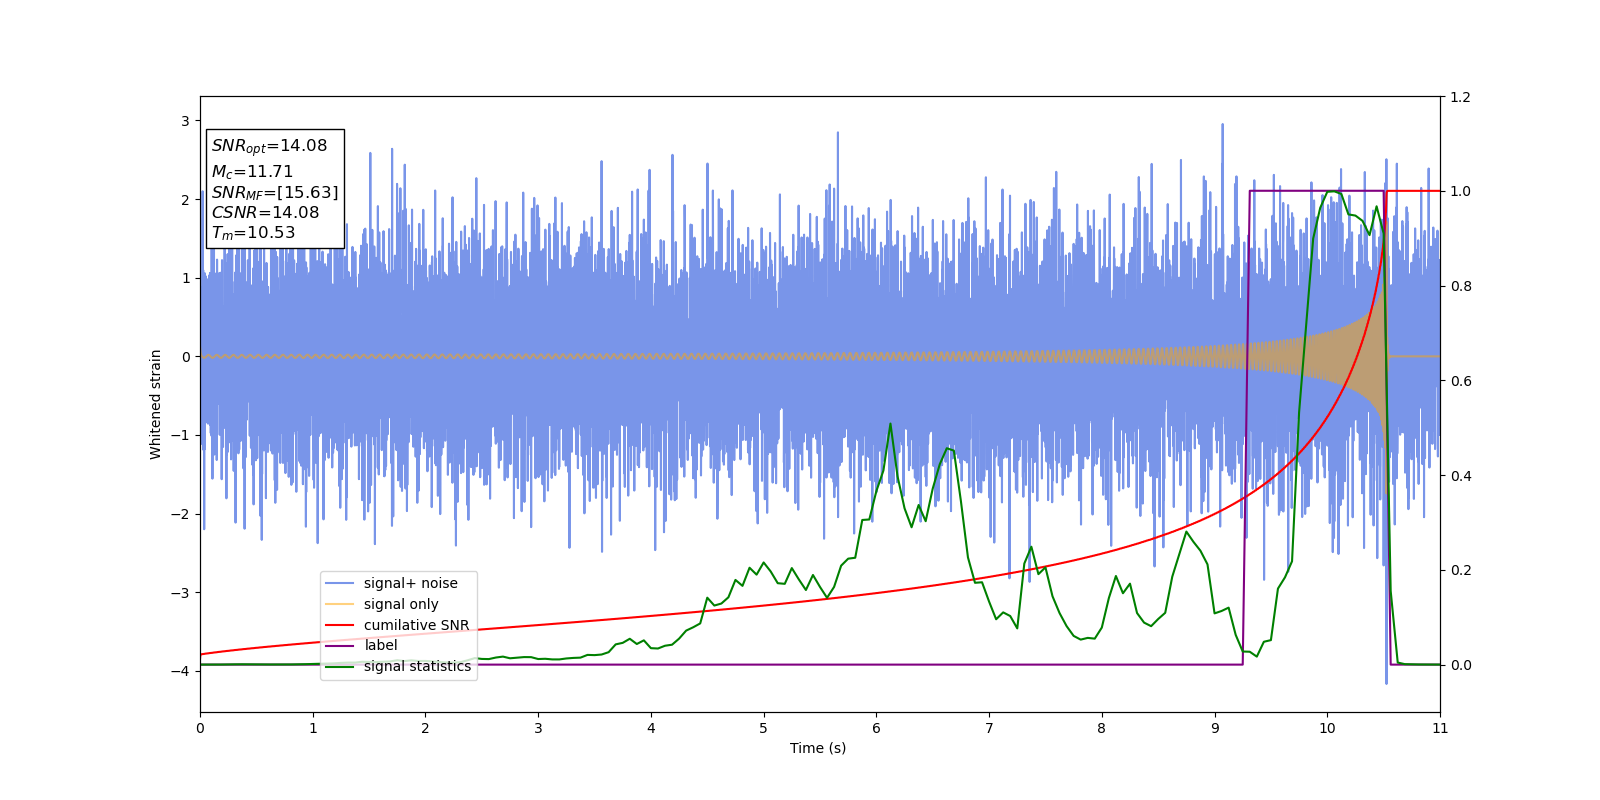The image size is (1600, 800).
Task: Click the 'Time (s)' x-axis label
Action: (818, 748)
